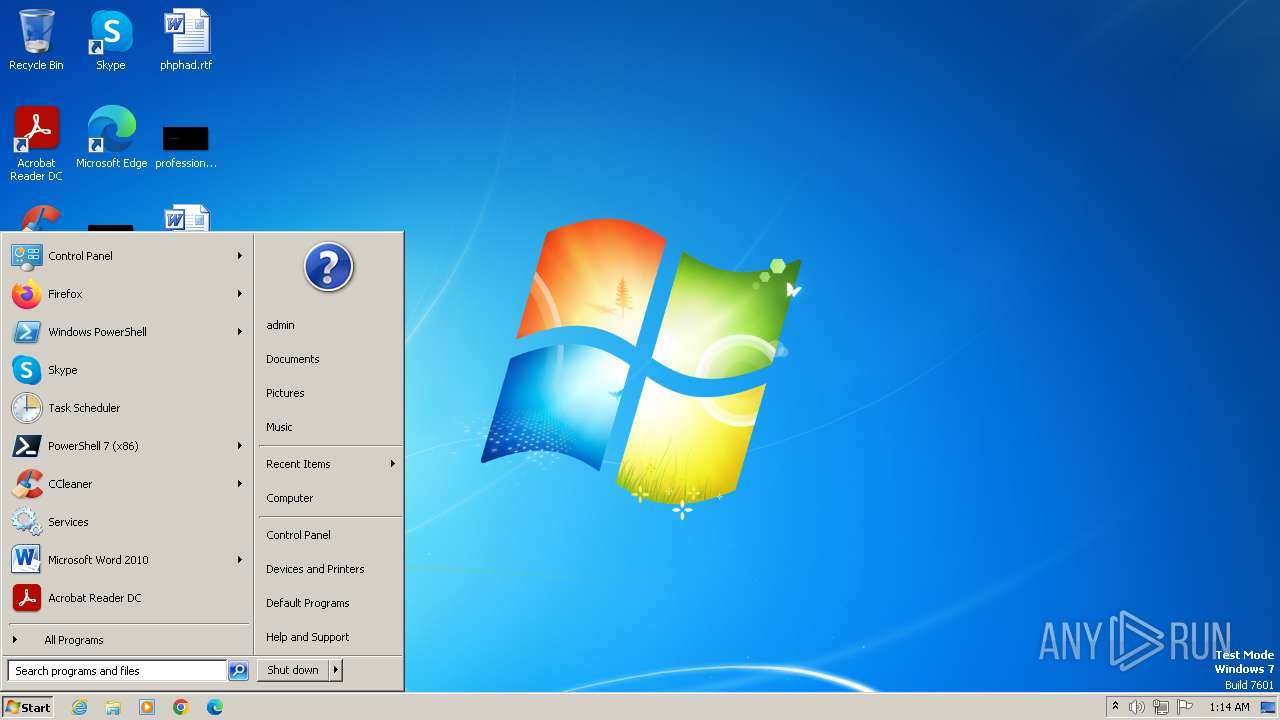Expand PowerShell 7 (x86) jump list arrow

[240, 446]
